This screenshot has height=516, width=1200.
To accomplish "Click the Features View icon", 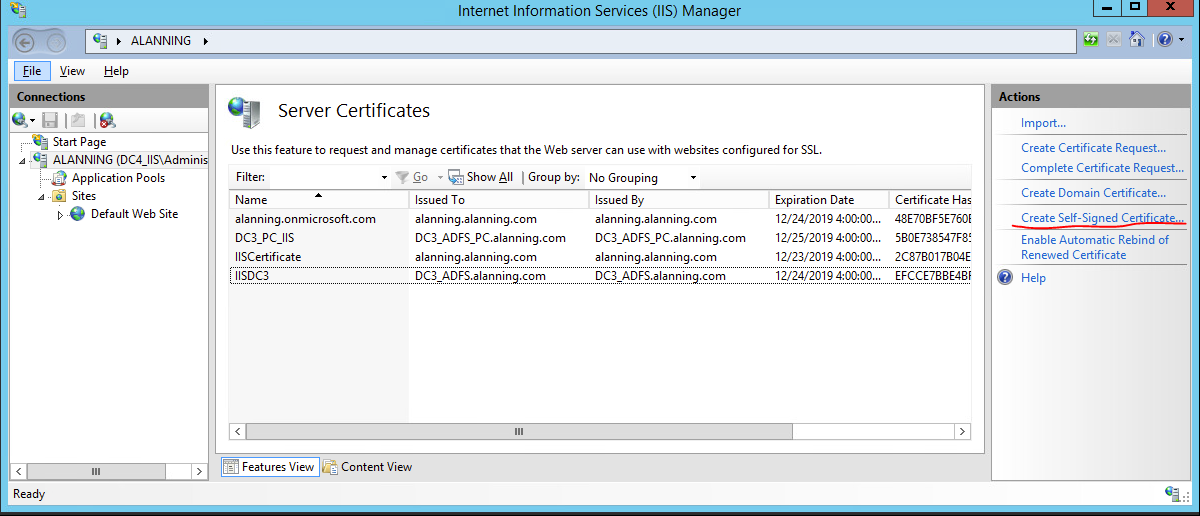I will (x=230, y=467).
